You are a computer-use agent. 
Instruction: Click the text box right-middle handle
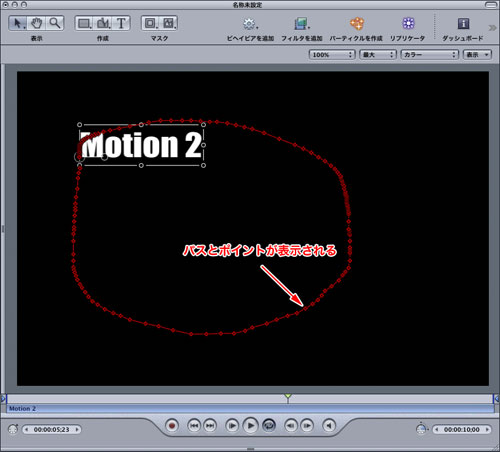203,145
